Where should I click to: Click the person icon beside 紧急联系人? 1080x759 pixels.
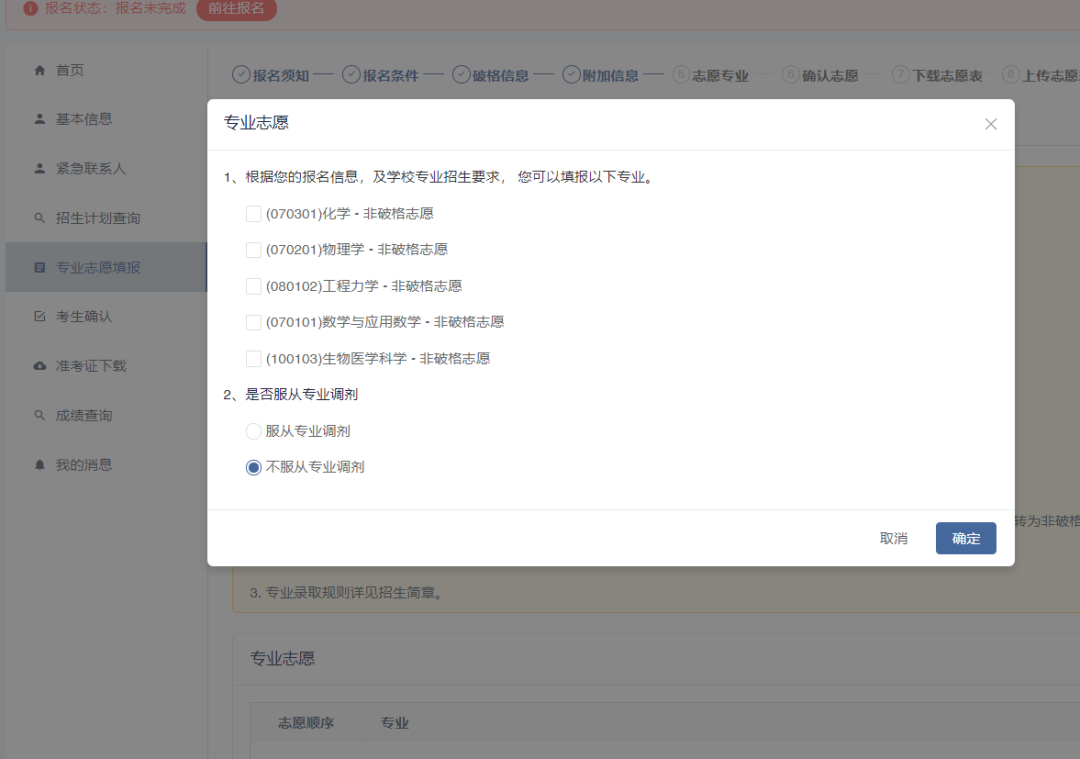click(x=40, y=168)
